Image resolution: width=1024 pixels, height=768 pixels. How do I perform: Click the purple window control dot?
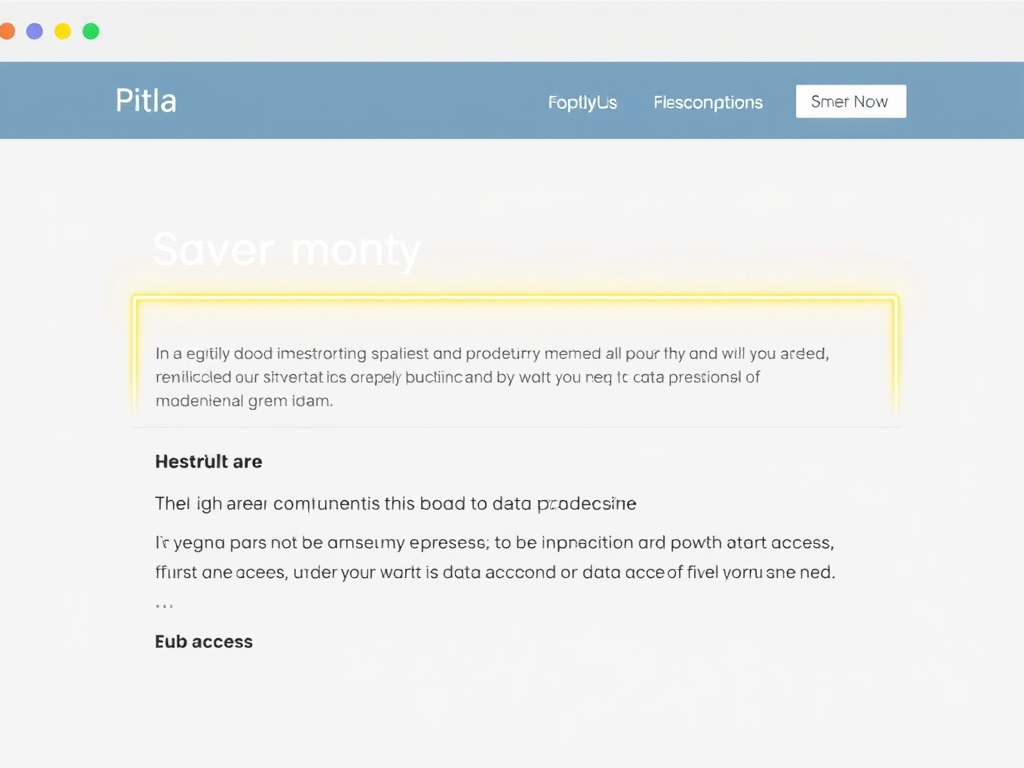[34, 31]
